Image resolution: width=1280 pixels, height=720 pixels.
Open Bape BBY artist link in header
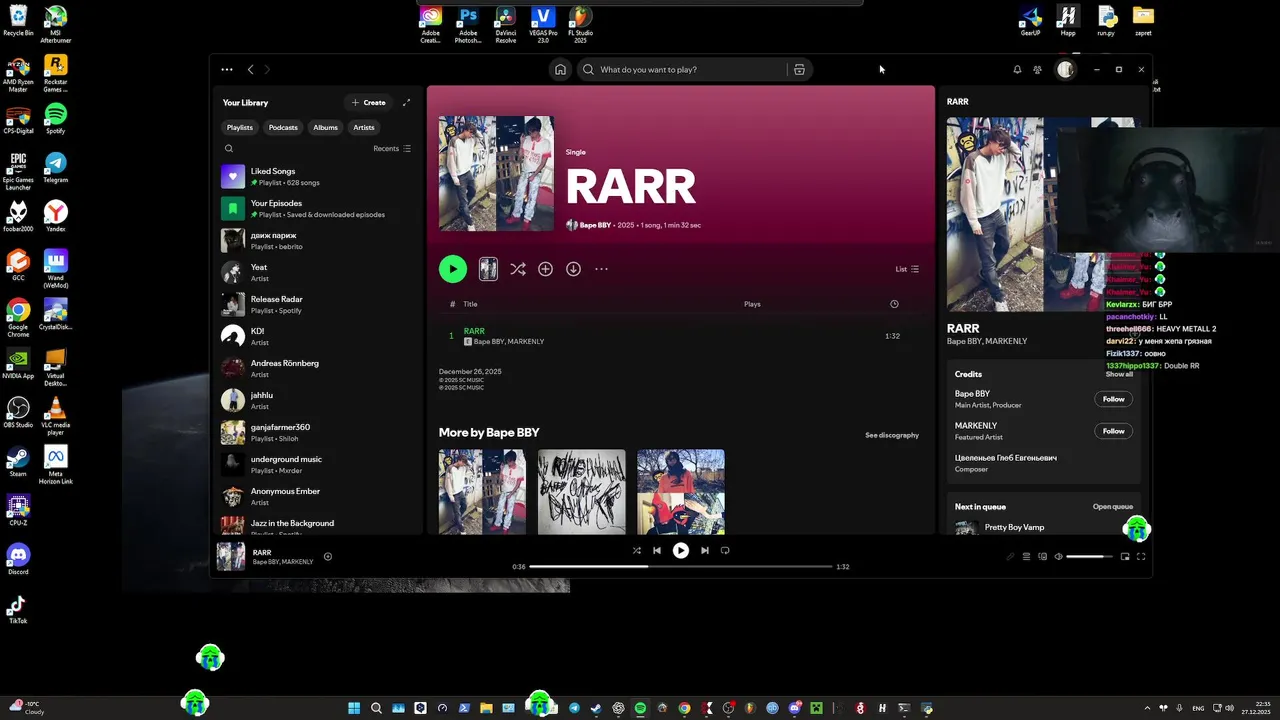coord(595,225)
